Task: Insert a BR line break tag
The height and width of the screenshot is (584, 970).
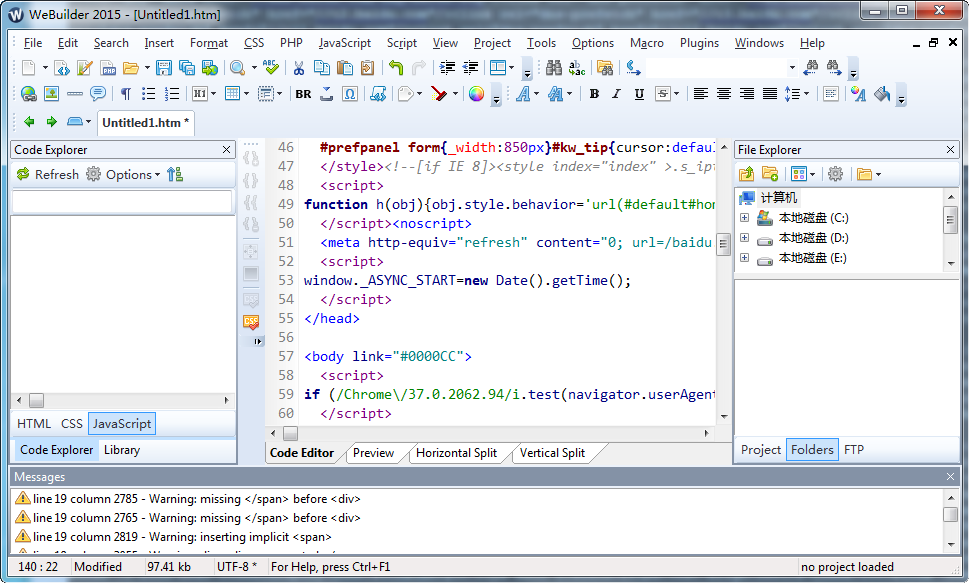Action: pyautogui.click(x=302, y=93)
